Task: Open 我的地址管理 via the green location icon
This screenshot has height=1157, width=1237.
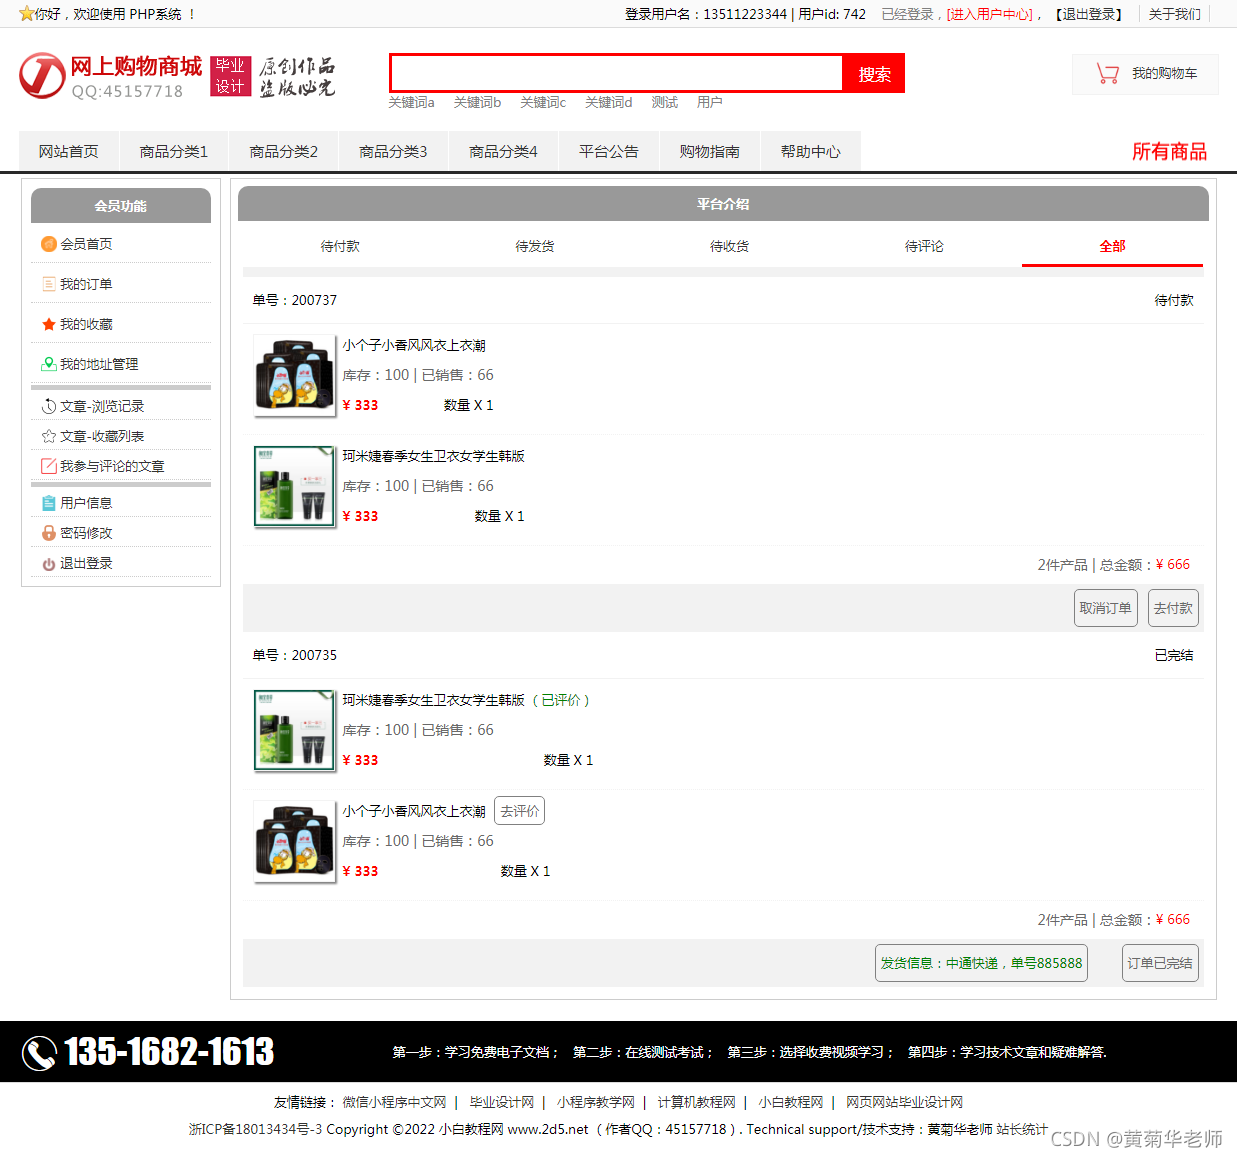Action: tap(48, 363)
